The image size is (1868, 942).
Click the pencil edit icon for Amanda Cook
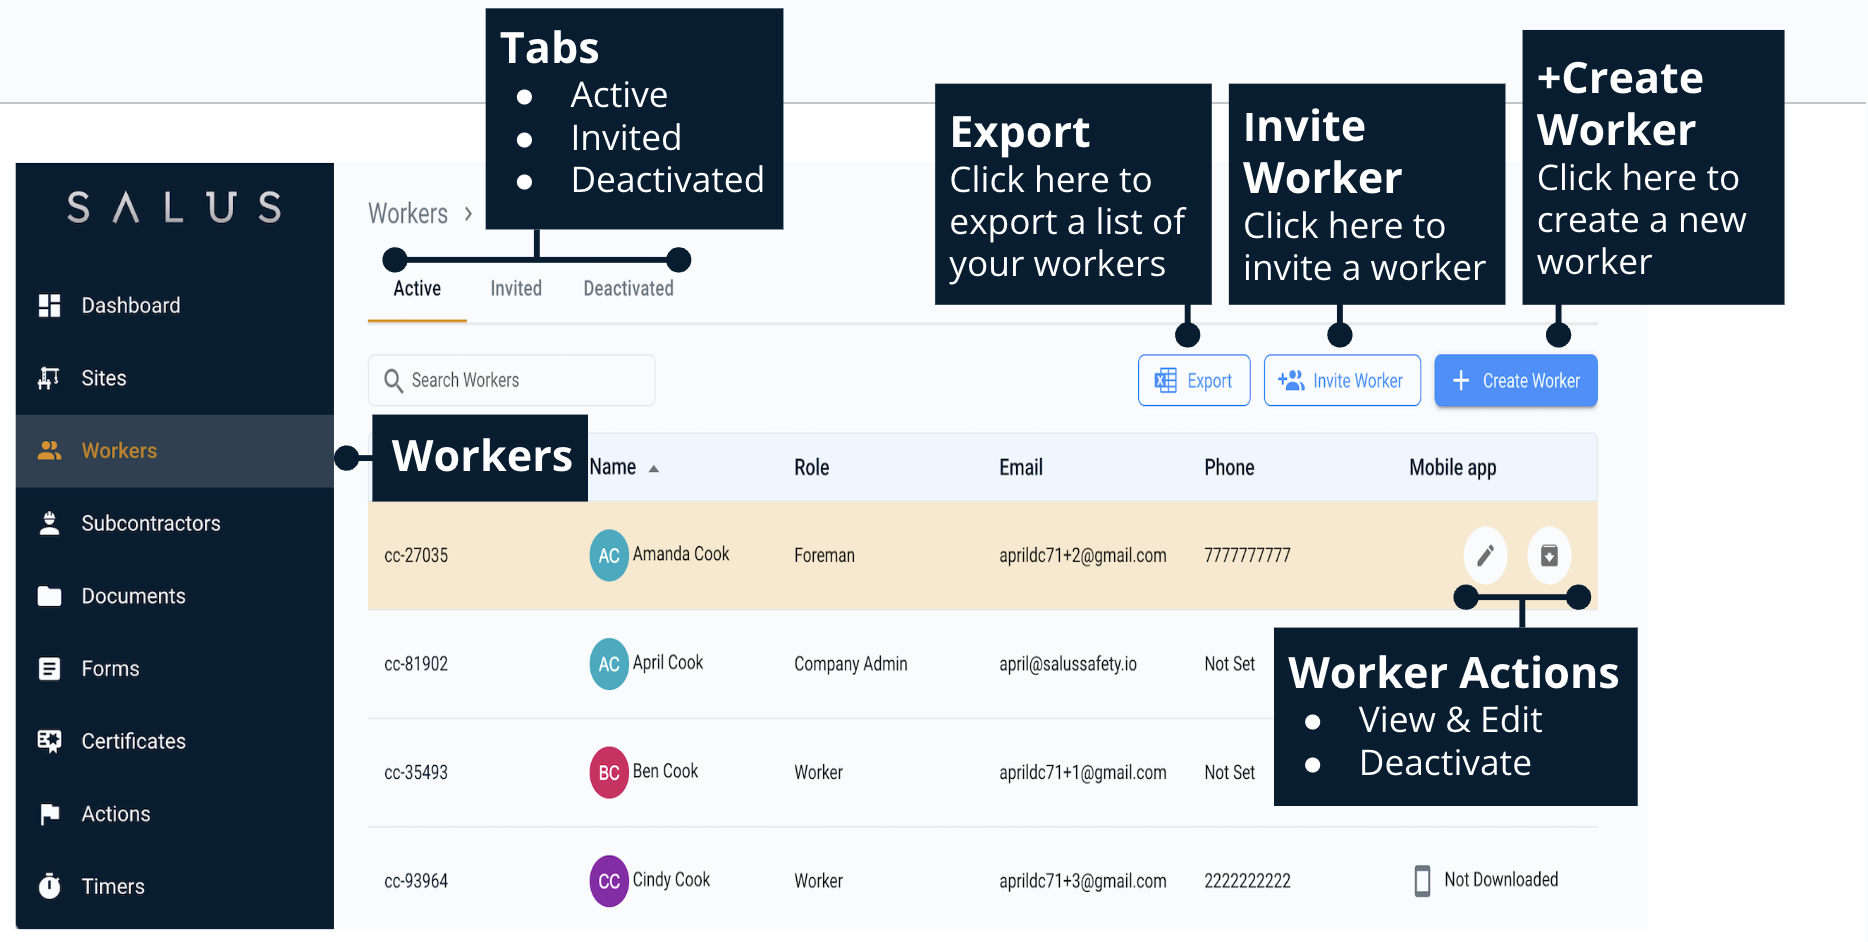coord(1485,555)
